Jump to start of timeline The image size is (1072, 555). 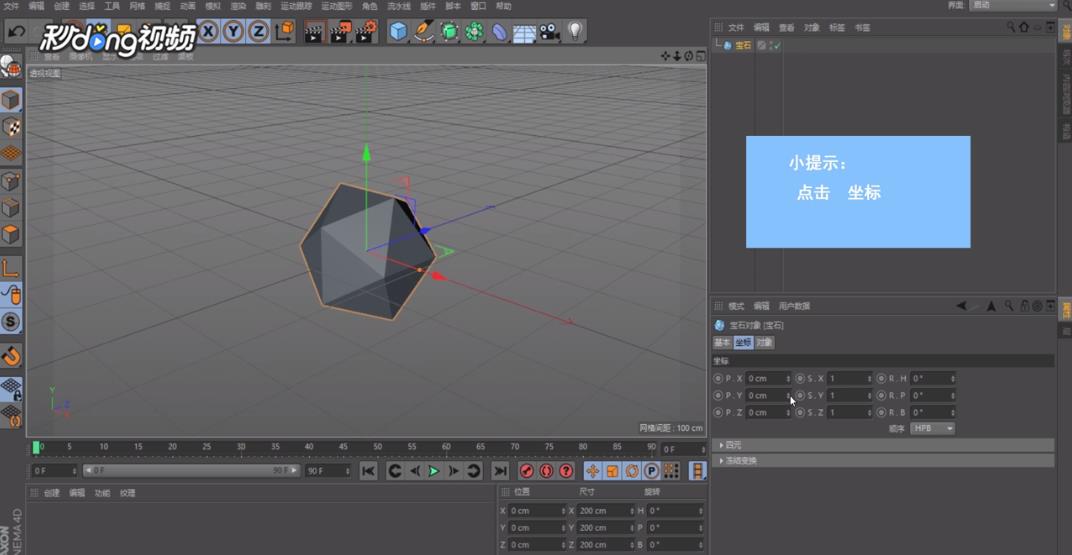(x=368, y=471)
